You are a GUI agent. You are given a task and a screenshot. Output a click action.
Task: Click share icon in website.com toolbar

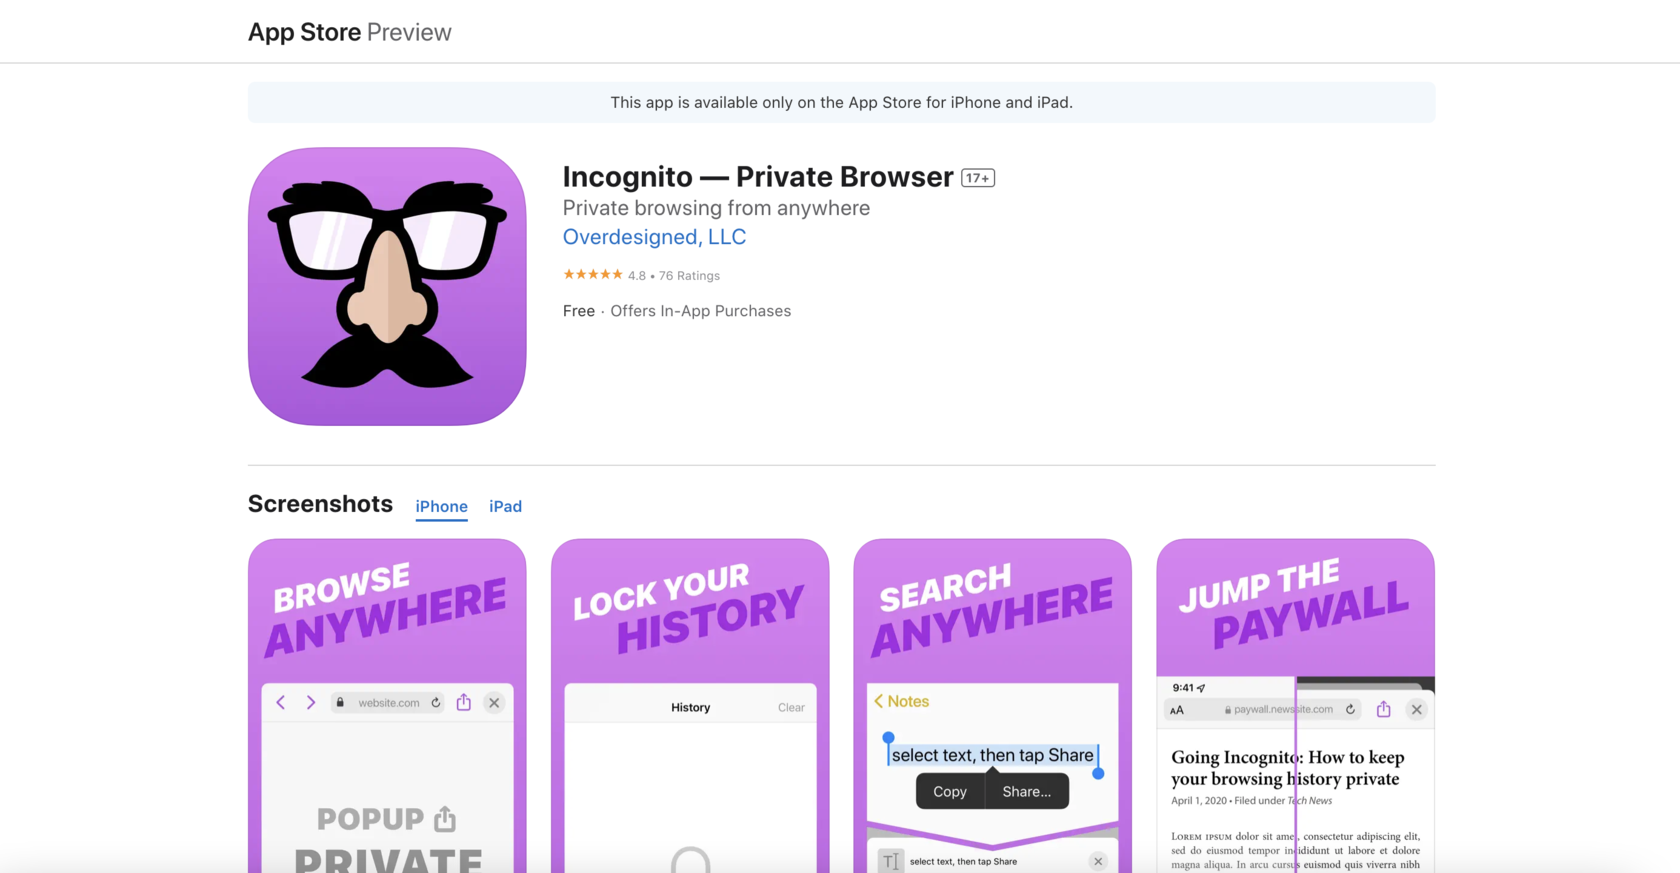(464, 702)
